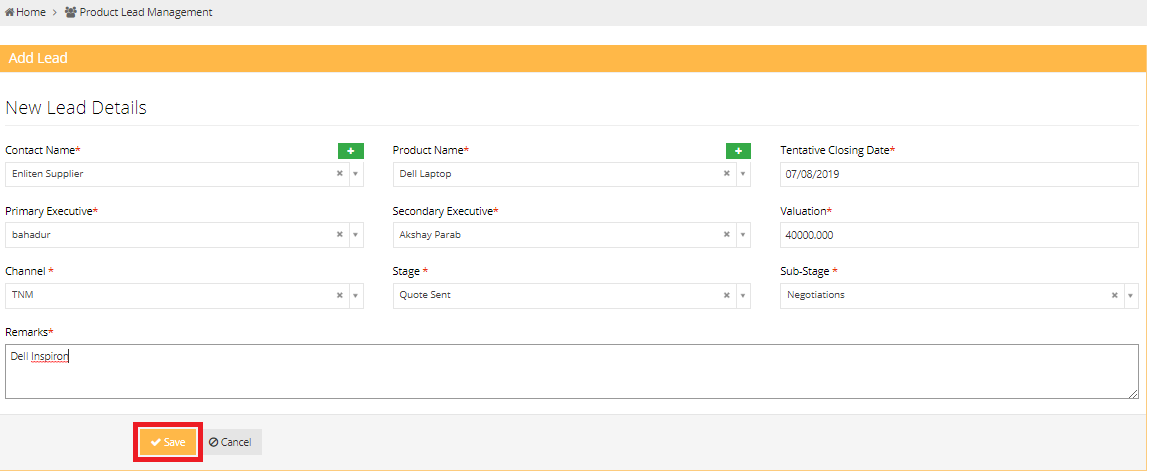The image size is (1150, 473).
Task: Open the Sub-Stage dropdown arrow
Action: (1131, 296)
